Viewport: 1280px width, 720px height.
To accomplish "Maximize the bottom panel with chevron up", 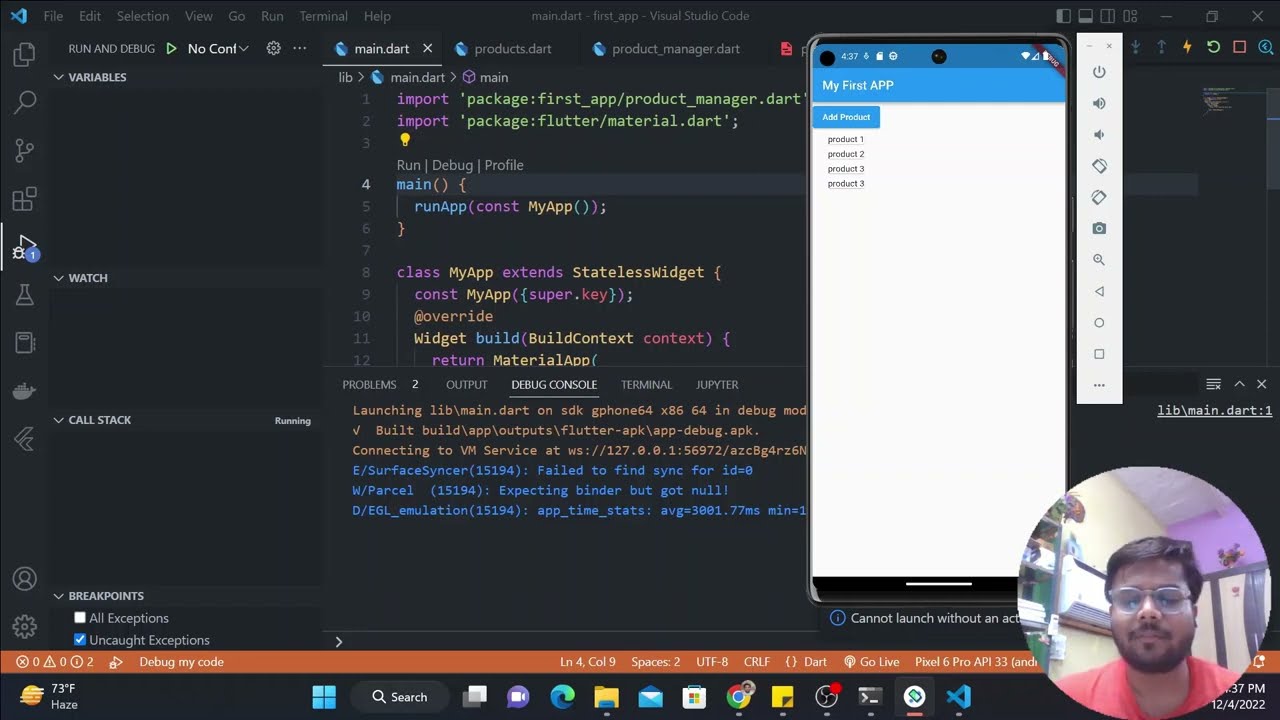I will click(x=1239, y=384).
